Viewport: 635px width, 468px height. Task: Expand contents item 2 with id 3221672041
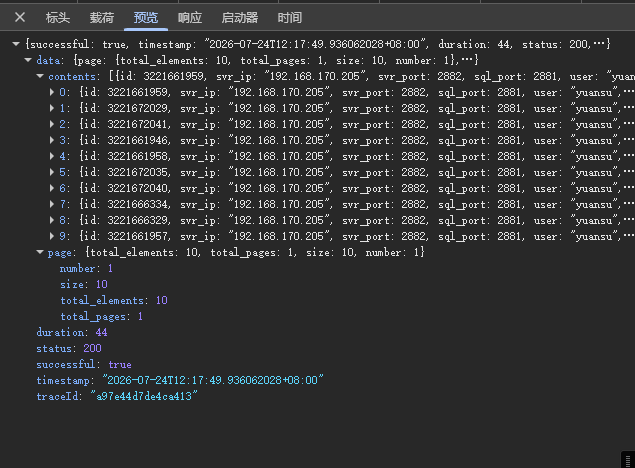[52, 124]
